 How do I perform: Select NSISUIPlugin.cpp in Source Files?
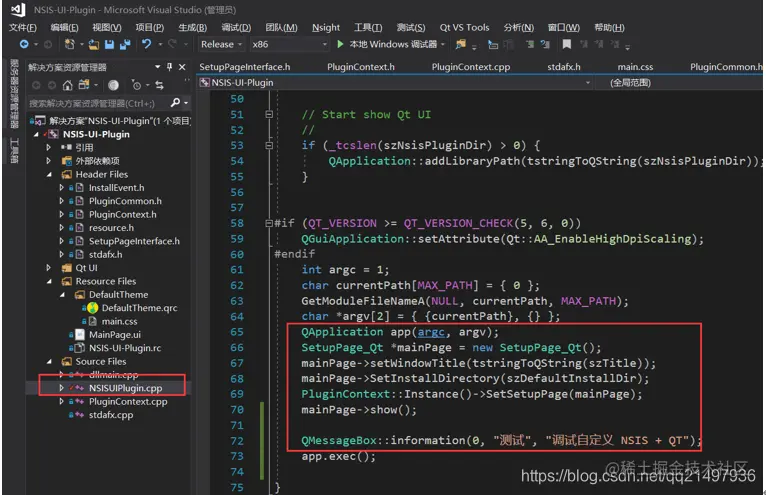[125, 388]
